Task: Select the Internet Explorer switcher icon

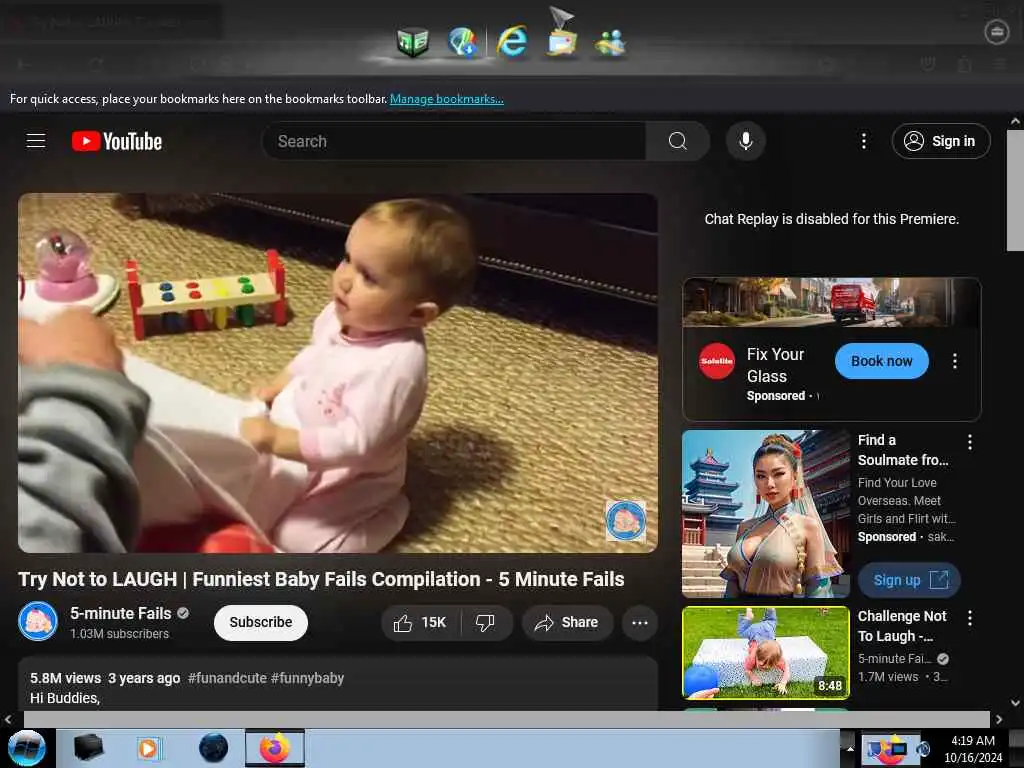Action: click(513, 42)
